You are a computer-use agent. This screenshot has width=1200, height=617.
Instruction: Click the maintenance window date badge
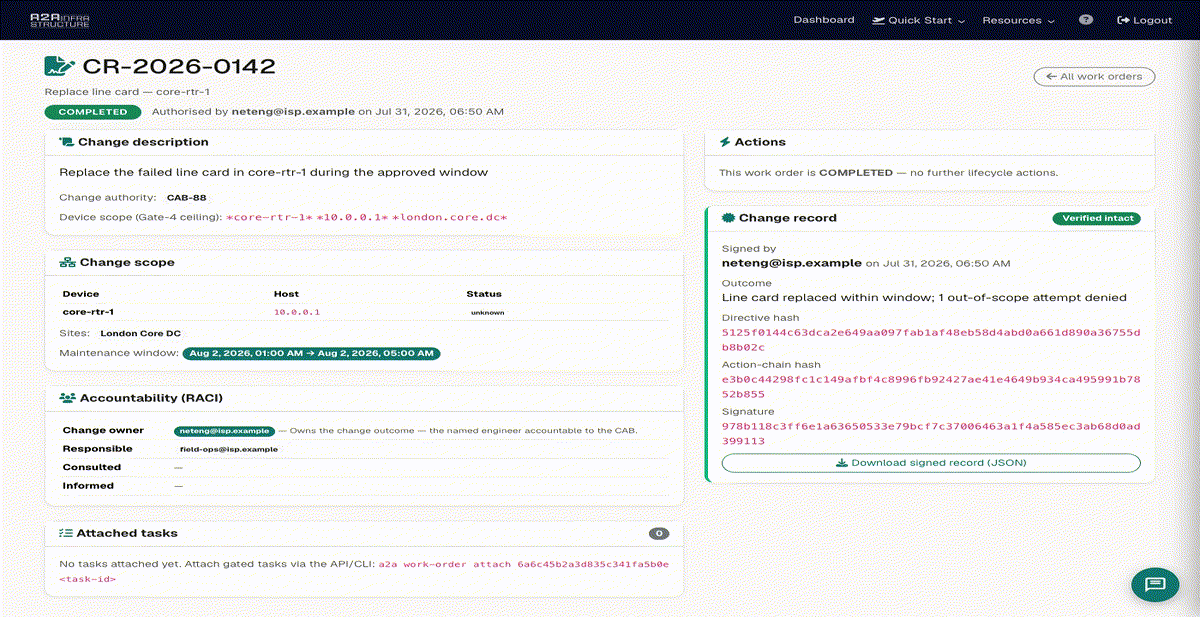311,353
